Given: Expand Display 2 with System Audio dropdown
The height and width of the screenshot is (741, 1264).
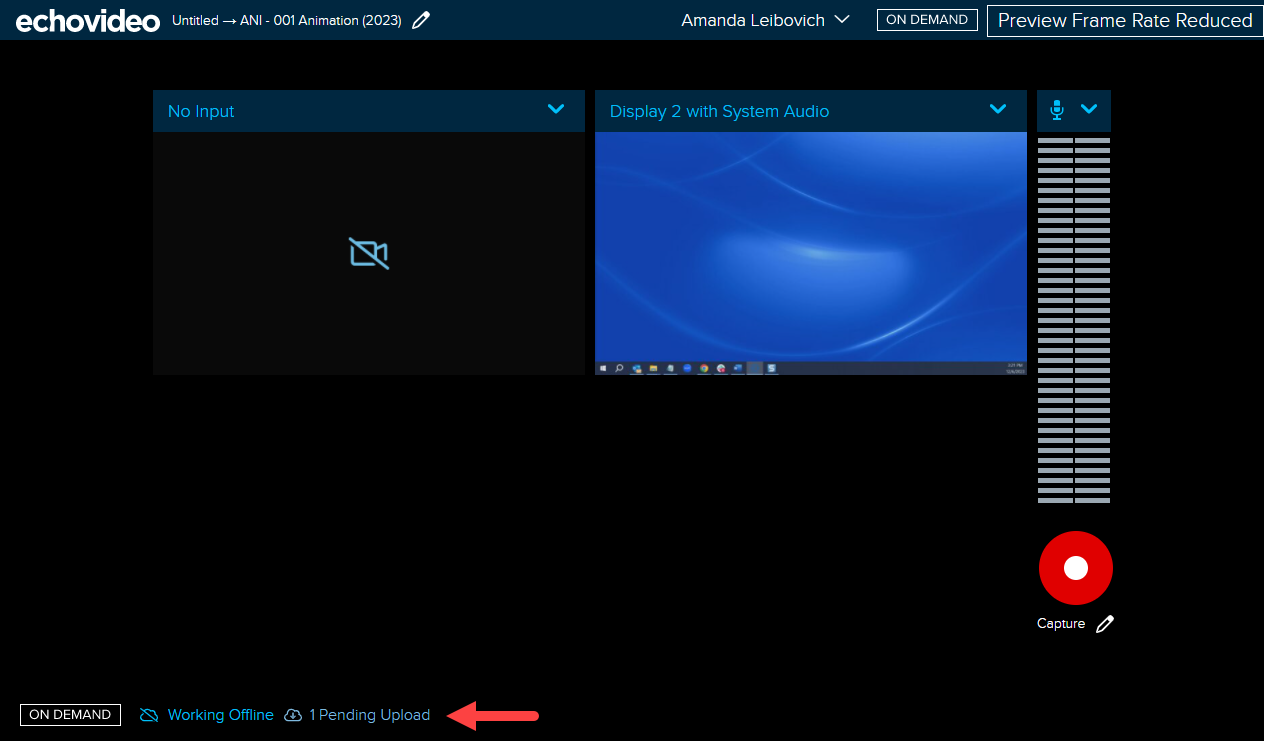Looking at the screenshot, I should coord(998,110).
